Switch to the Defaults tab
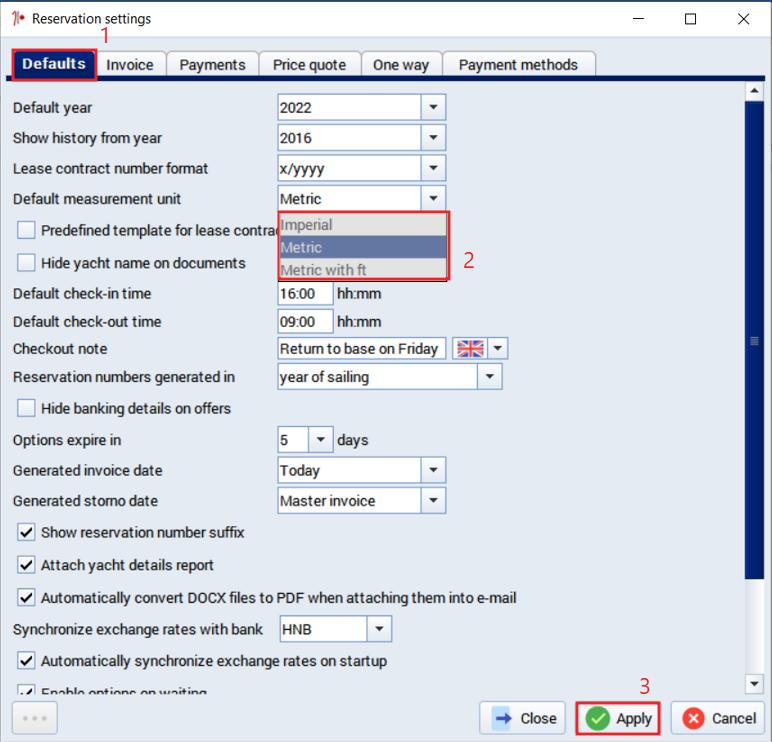This screenshot has width=772, height=742. tap(54, 64)
